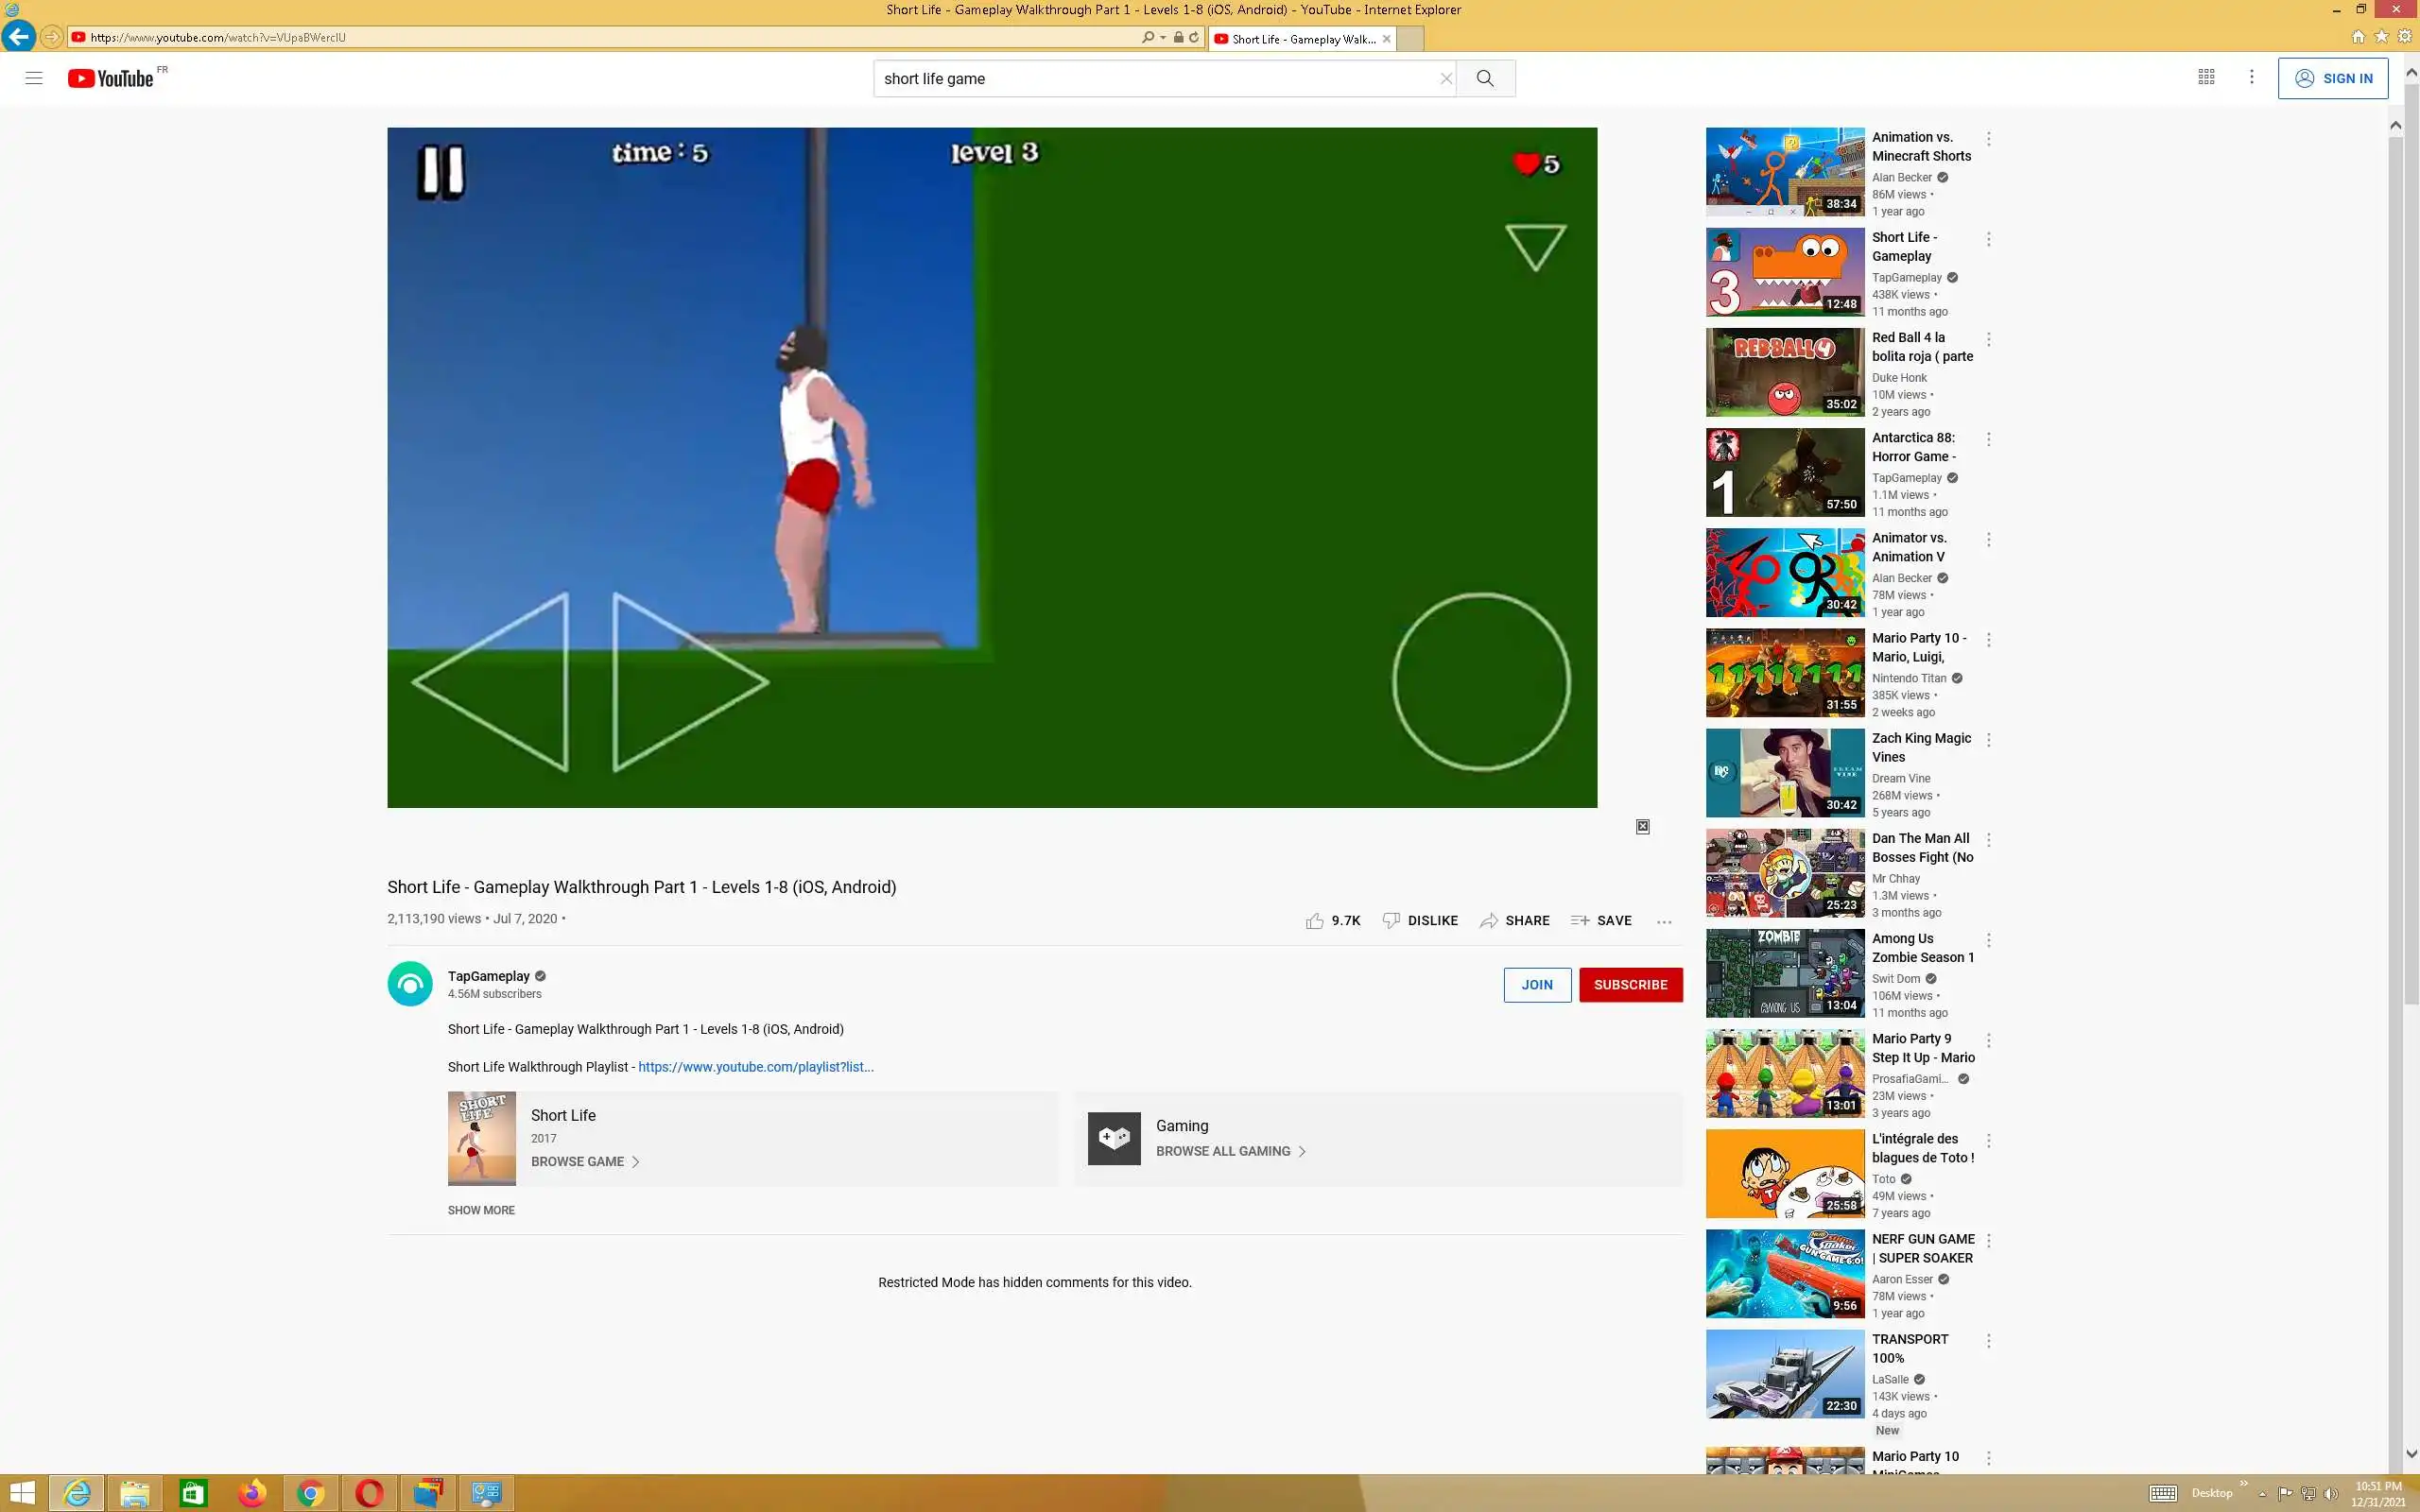The height and width of the screenshot is (1512, 2420).
Task: Click the red Subscribe button
Action: coord(1630,984)
